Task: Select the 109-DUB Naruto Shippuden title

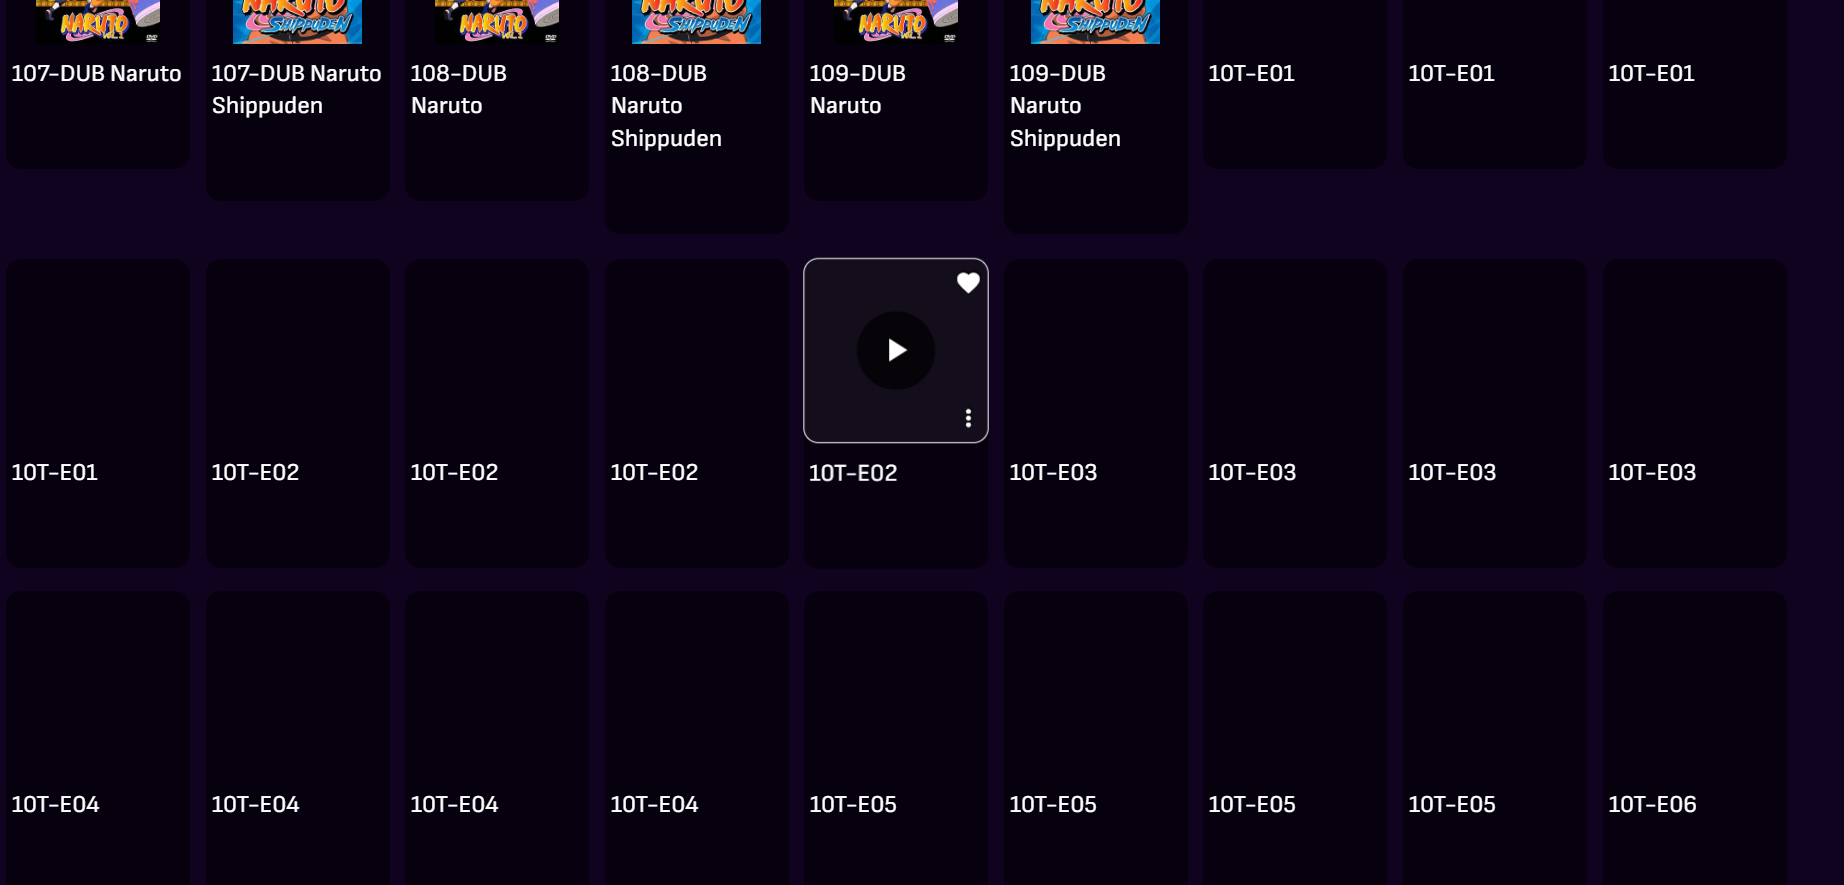Action: [x=1065, y=105]
